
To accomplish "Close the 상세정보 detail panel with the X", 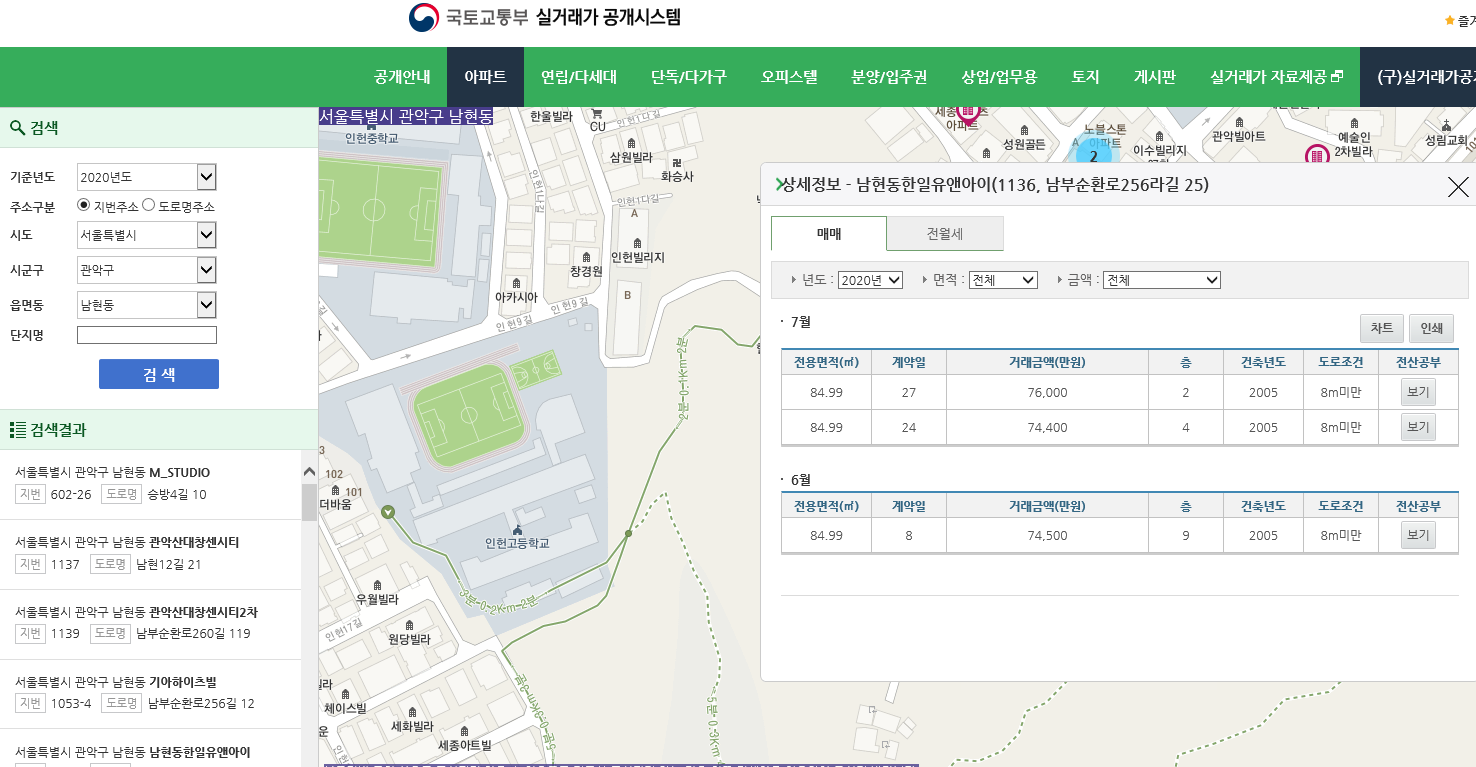I will point(1458,187).
